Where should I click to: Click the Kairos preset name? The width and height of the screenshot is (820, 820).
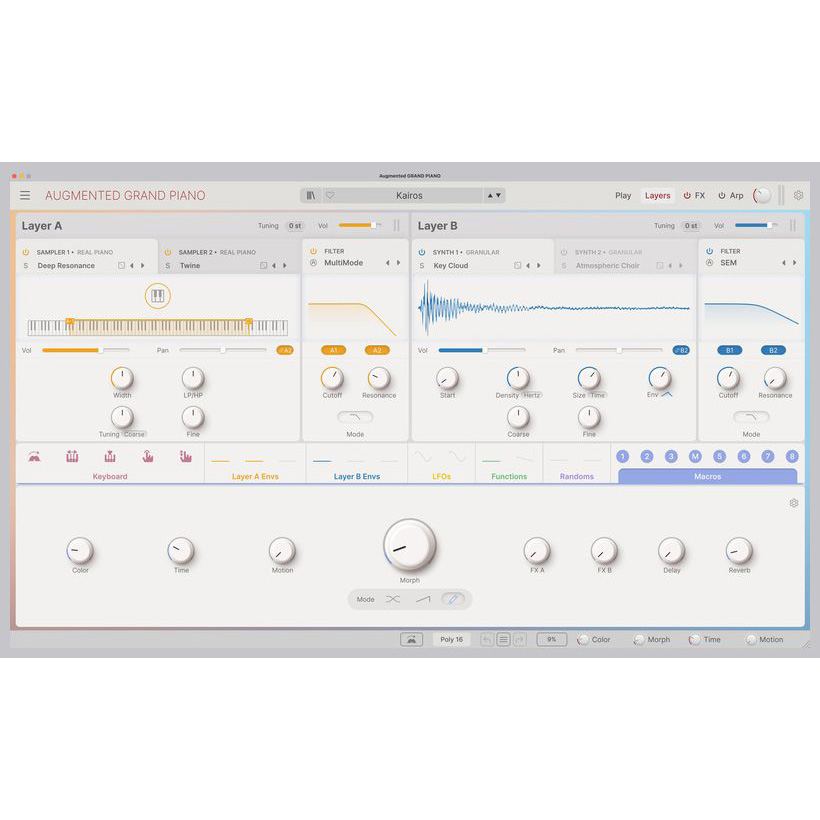click(x=409, y=195)
